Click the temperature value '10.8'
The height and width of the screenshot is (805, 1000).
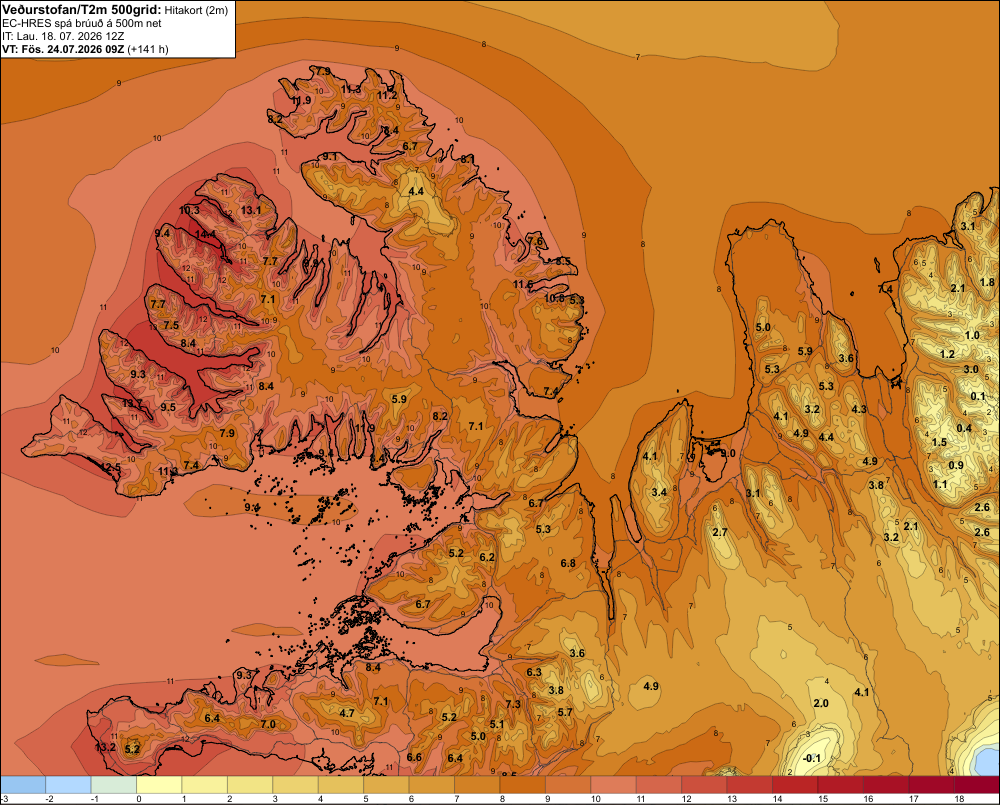554,298
